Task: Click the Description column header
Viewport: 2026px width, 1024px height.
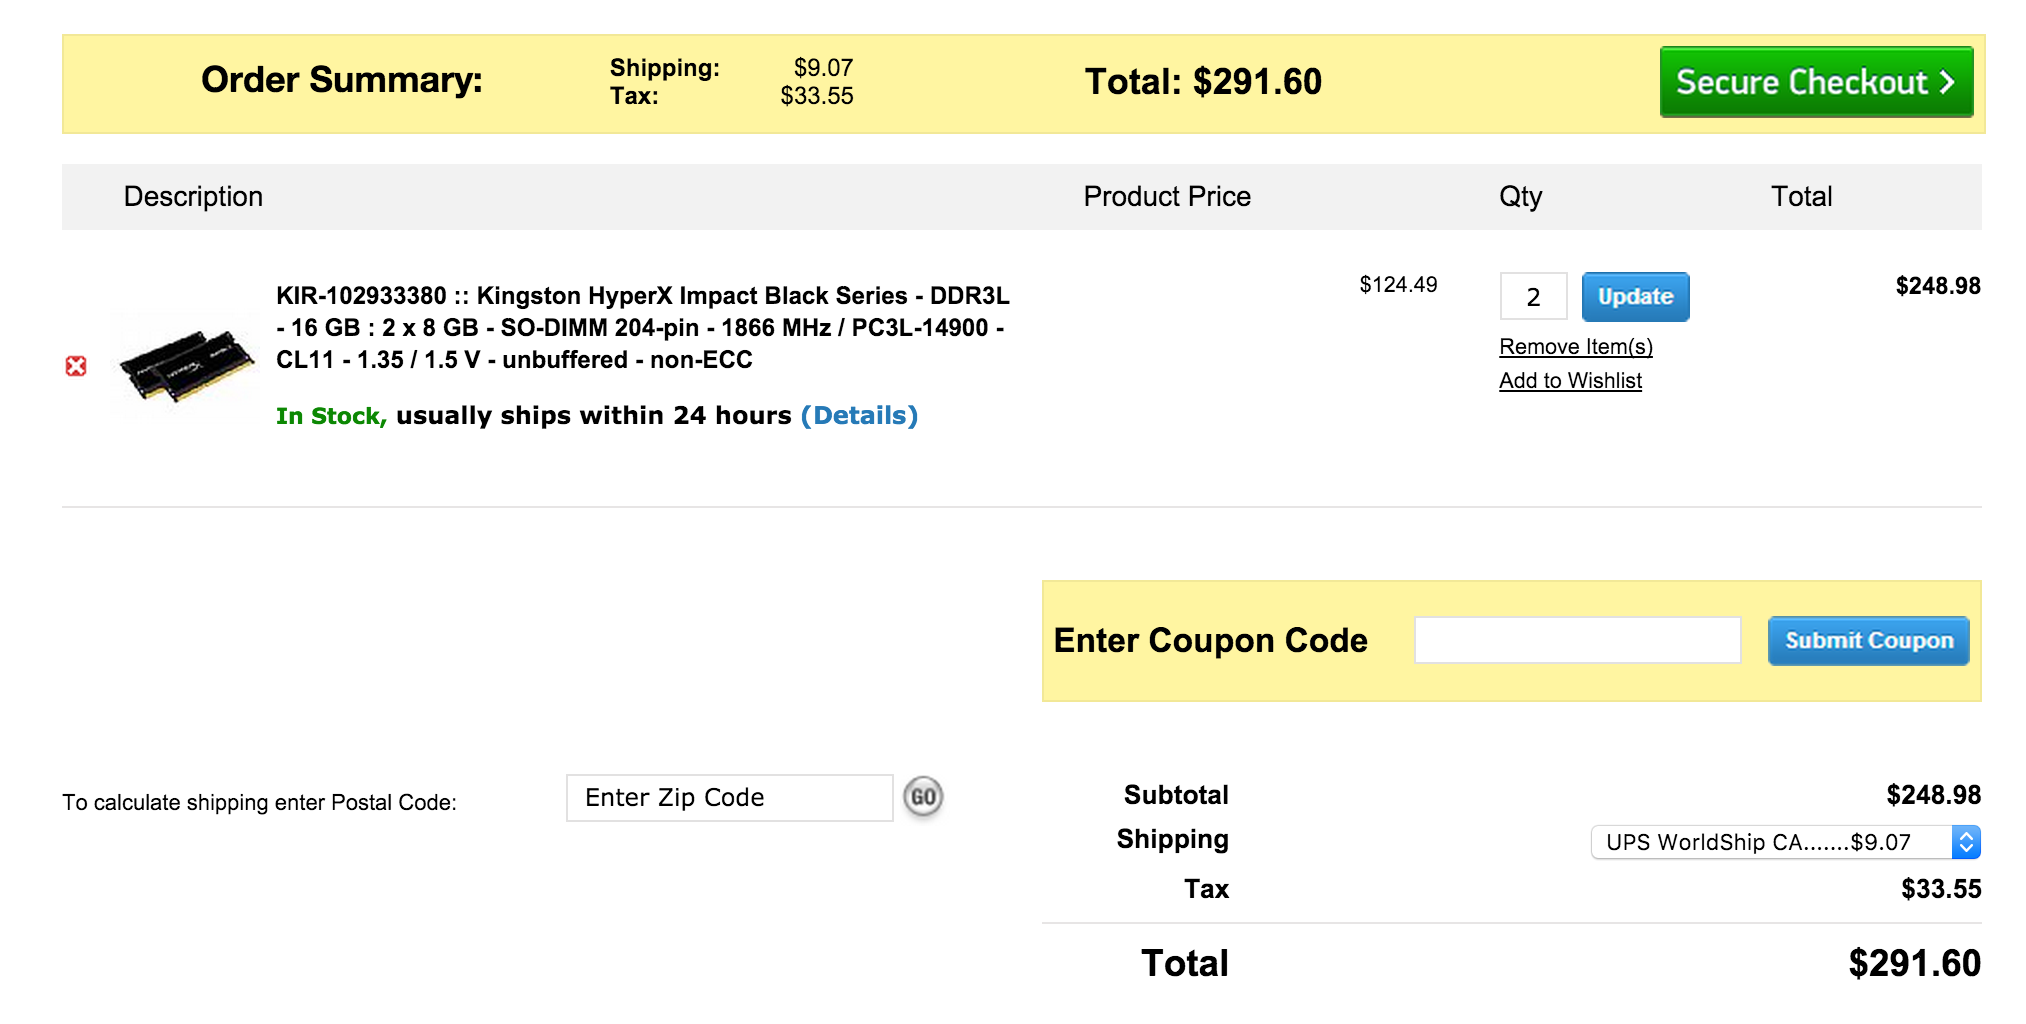Action: click(x=193, y=197)
